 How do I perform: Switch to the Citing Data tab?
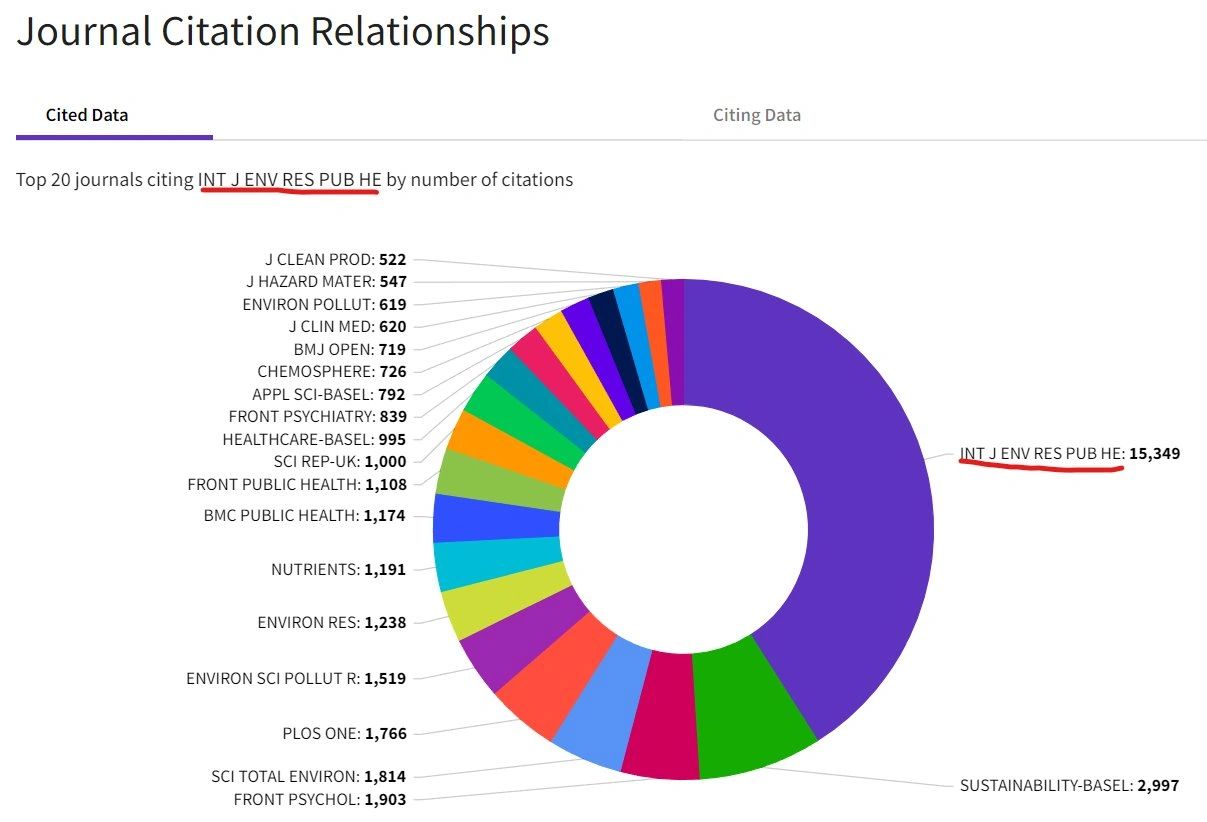756,114
